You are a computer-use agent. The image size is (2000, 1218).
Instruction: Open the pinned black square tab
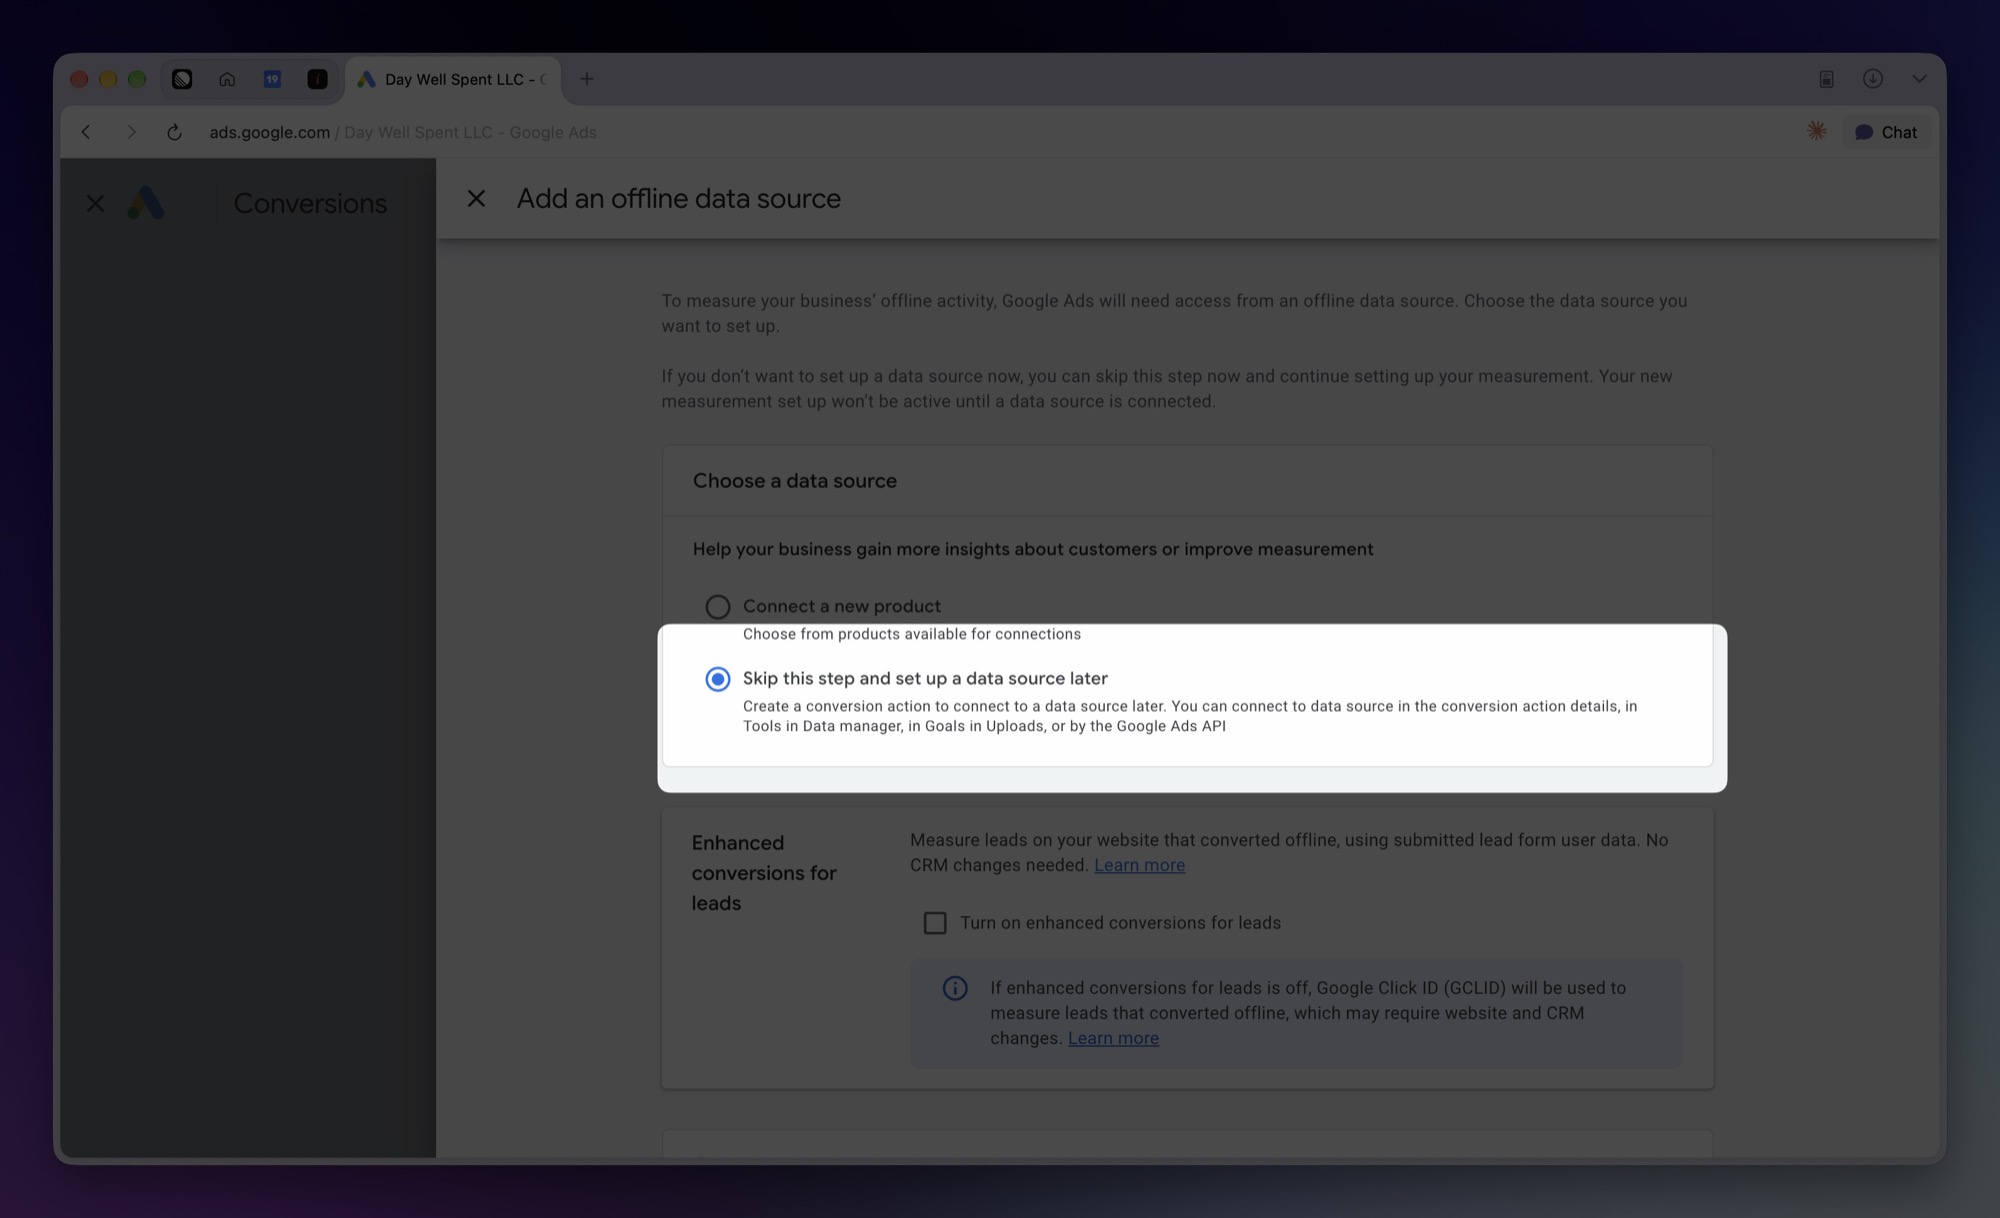(x=317, y=79)
